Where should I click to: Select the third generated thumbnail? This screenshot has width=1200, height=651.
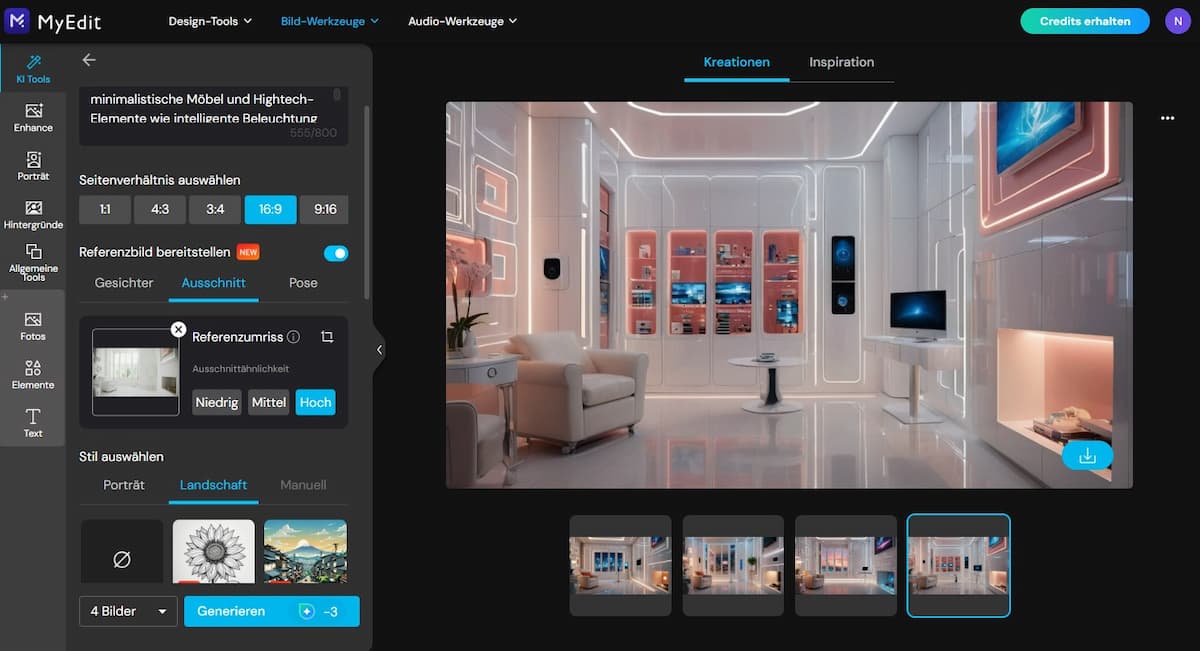(846, 565)
